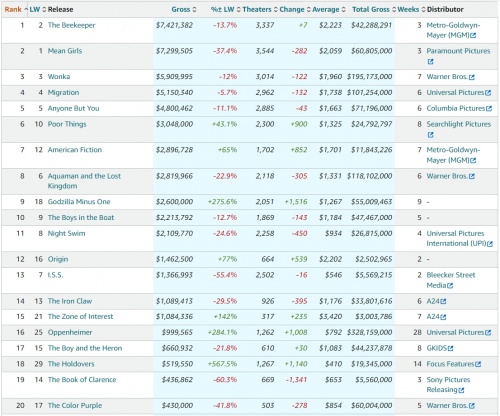500x416 pixels.
Task: Open external link icon under Paramount Pictures
Action: click(x=430, y=62)
